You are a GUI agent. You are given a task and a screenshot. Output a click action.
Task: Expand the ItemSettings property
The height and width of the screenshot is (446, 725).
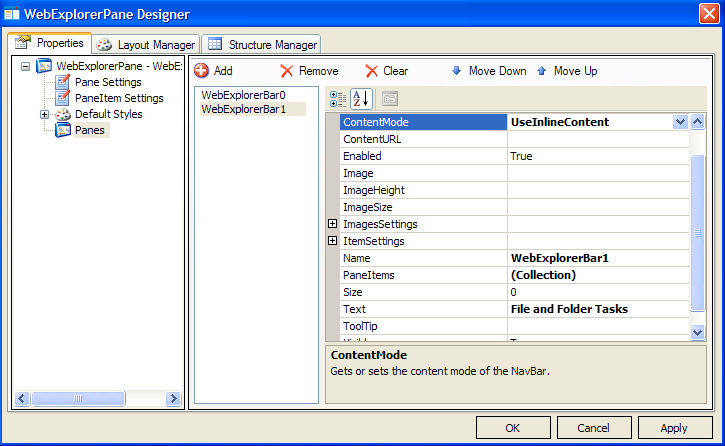click(x=333, y=241)
